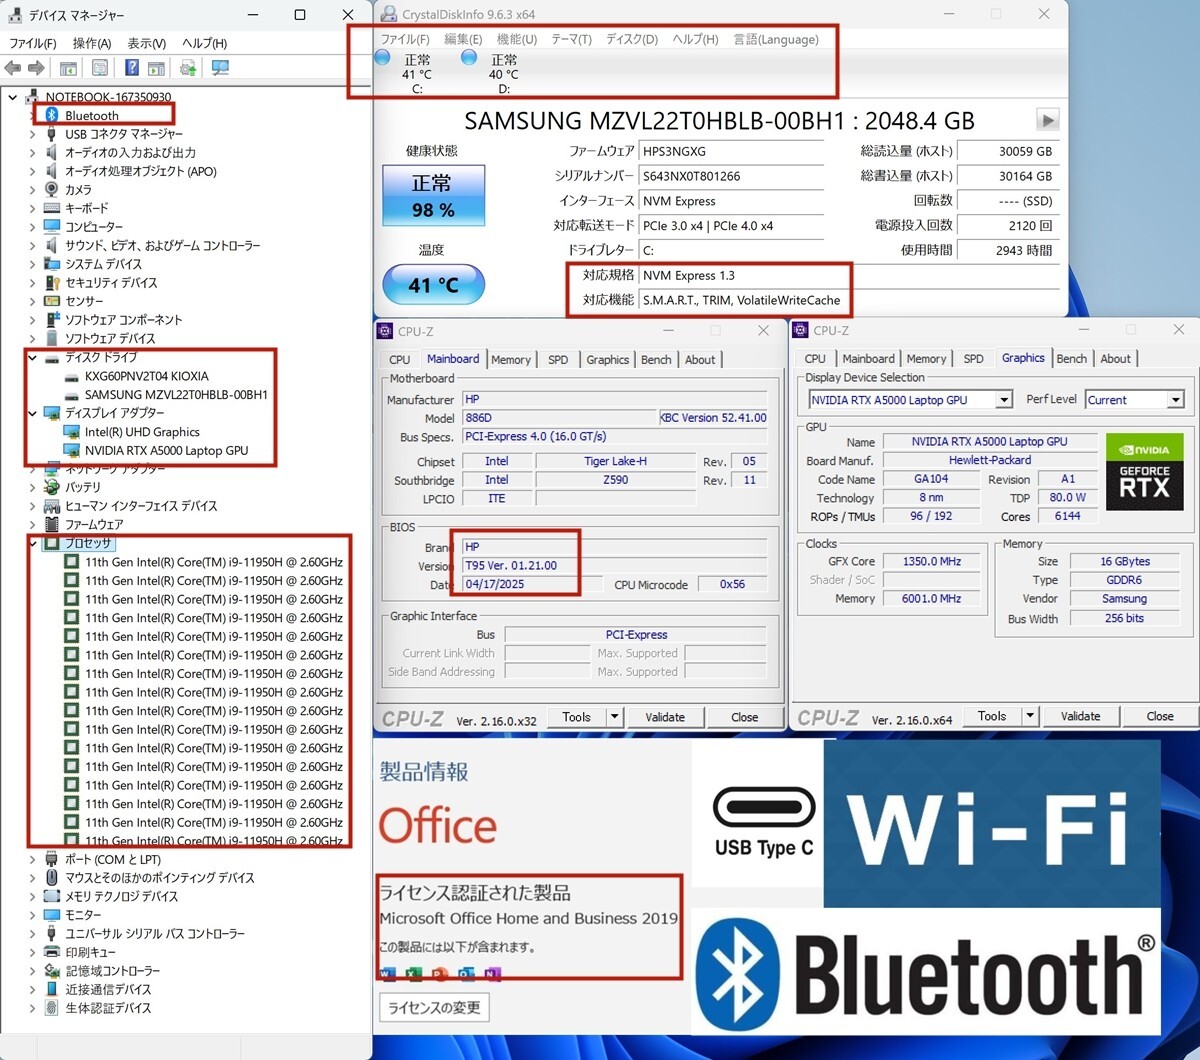Click the メモリ テクノロジ デバイス icon

coord(52,896)
